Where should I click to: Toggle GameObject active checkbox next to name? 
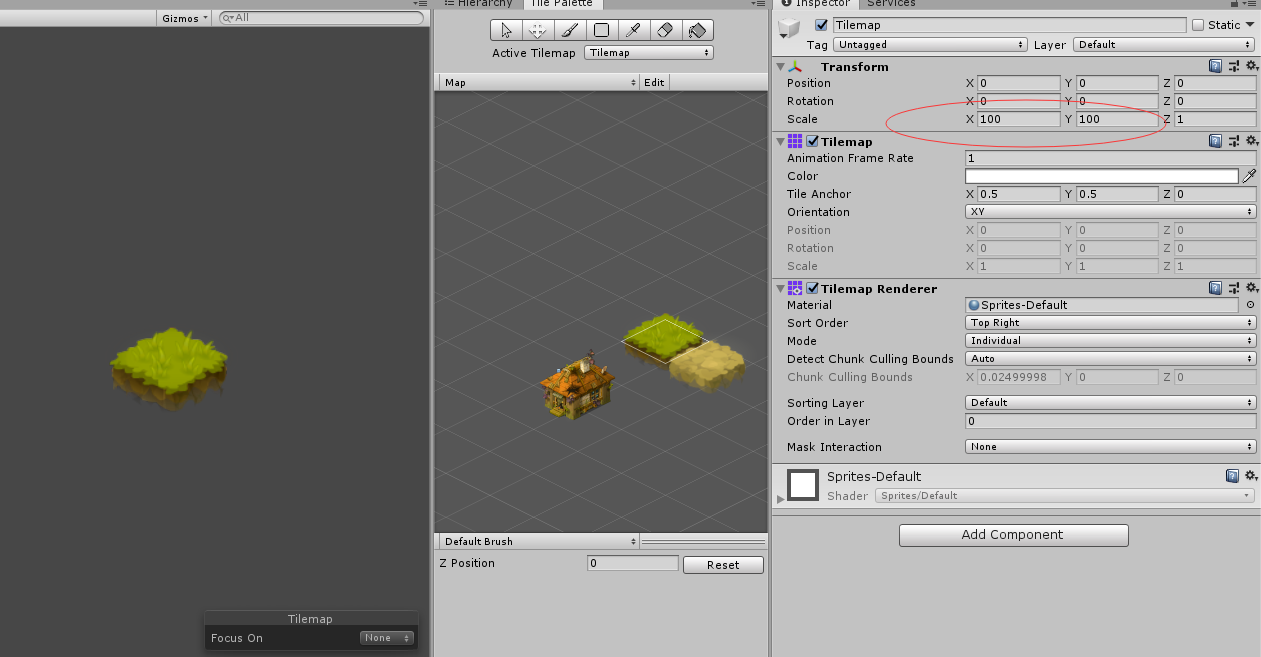coord(822,25)
